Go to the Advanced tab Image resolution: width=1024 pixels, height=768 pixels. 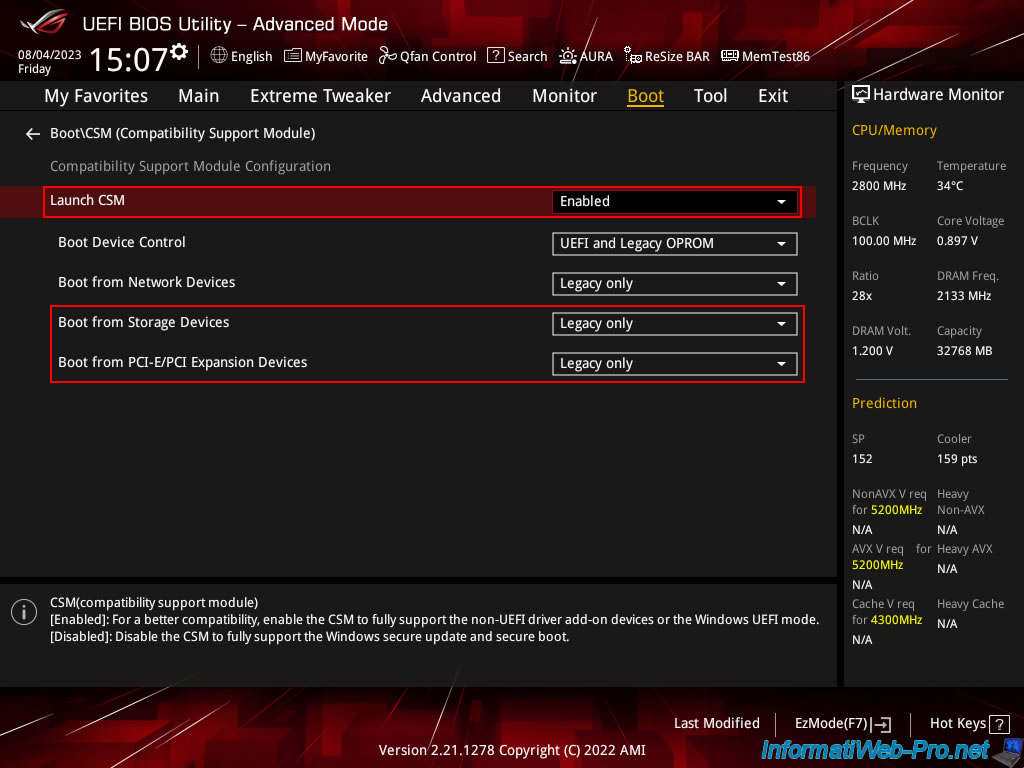(460, 96)
